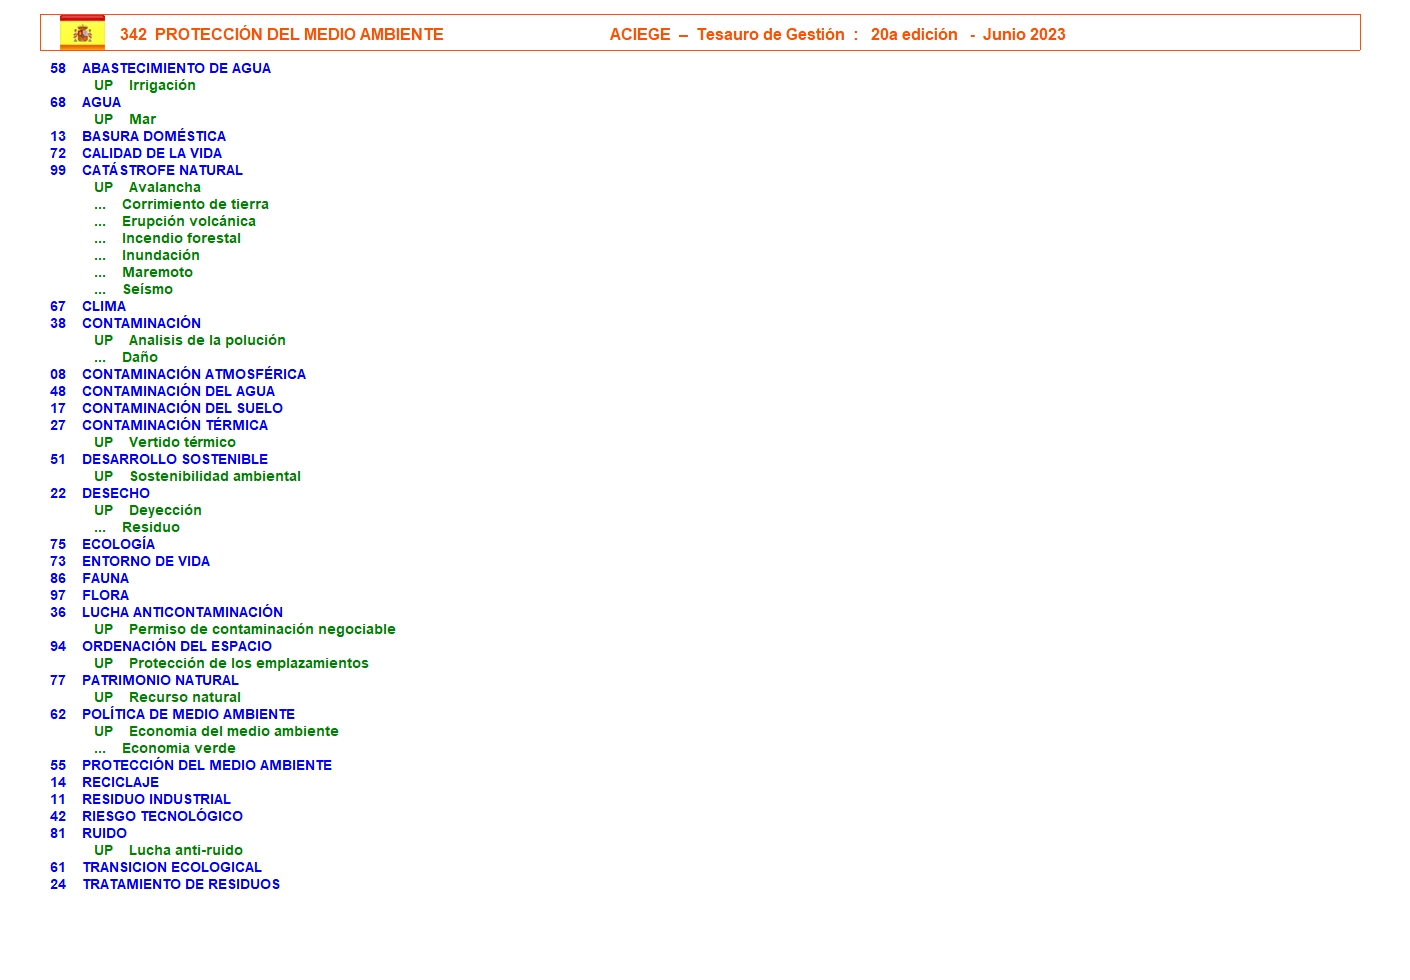Viewport: 1410px width, 980px height.
Task: Open the ABASTECIMIENTO DE AGUA term
Action: 176,68
